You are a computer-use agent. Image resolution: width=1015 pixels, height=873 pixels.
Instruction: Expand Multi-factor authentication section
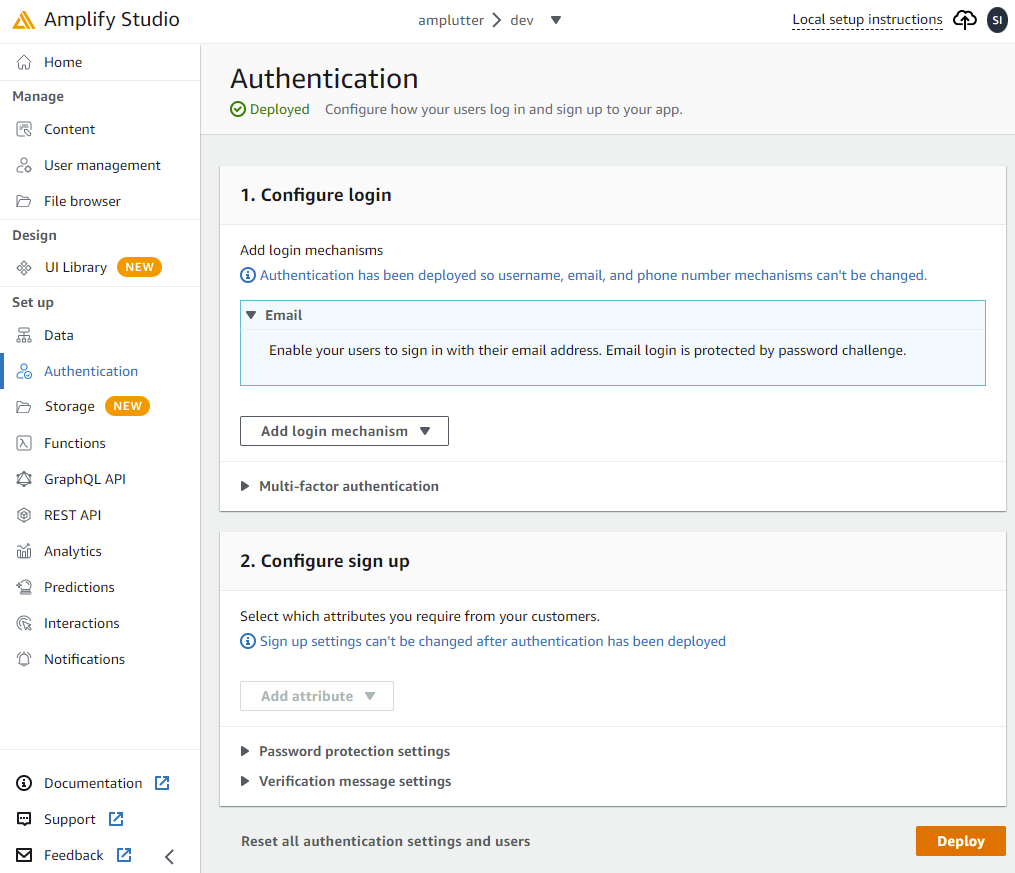tap(340, 486)
